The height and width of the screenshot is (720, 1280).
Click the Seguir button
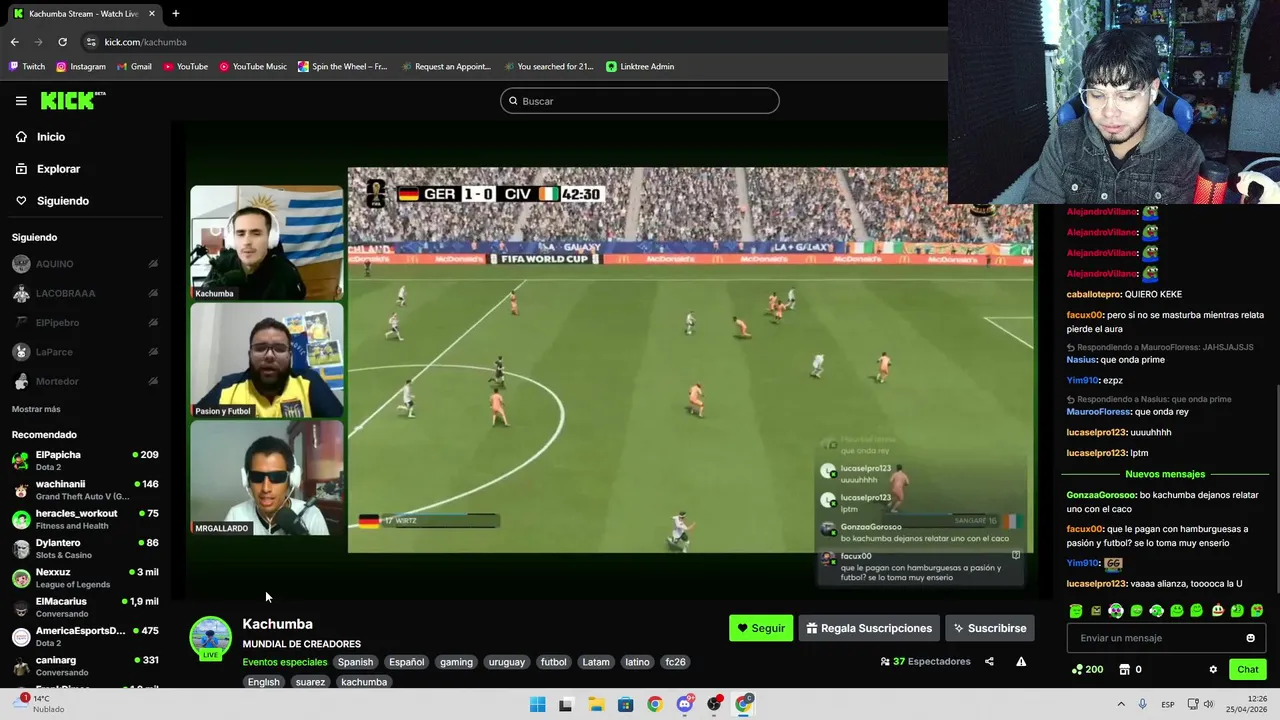coord(761,628)
